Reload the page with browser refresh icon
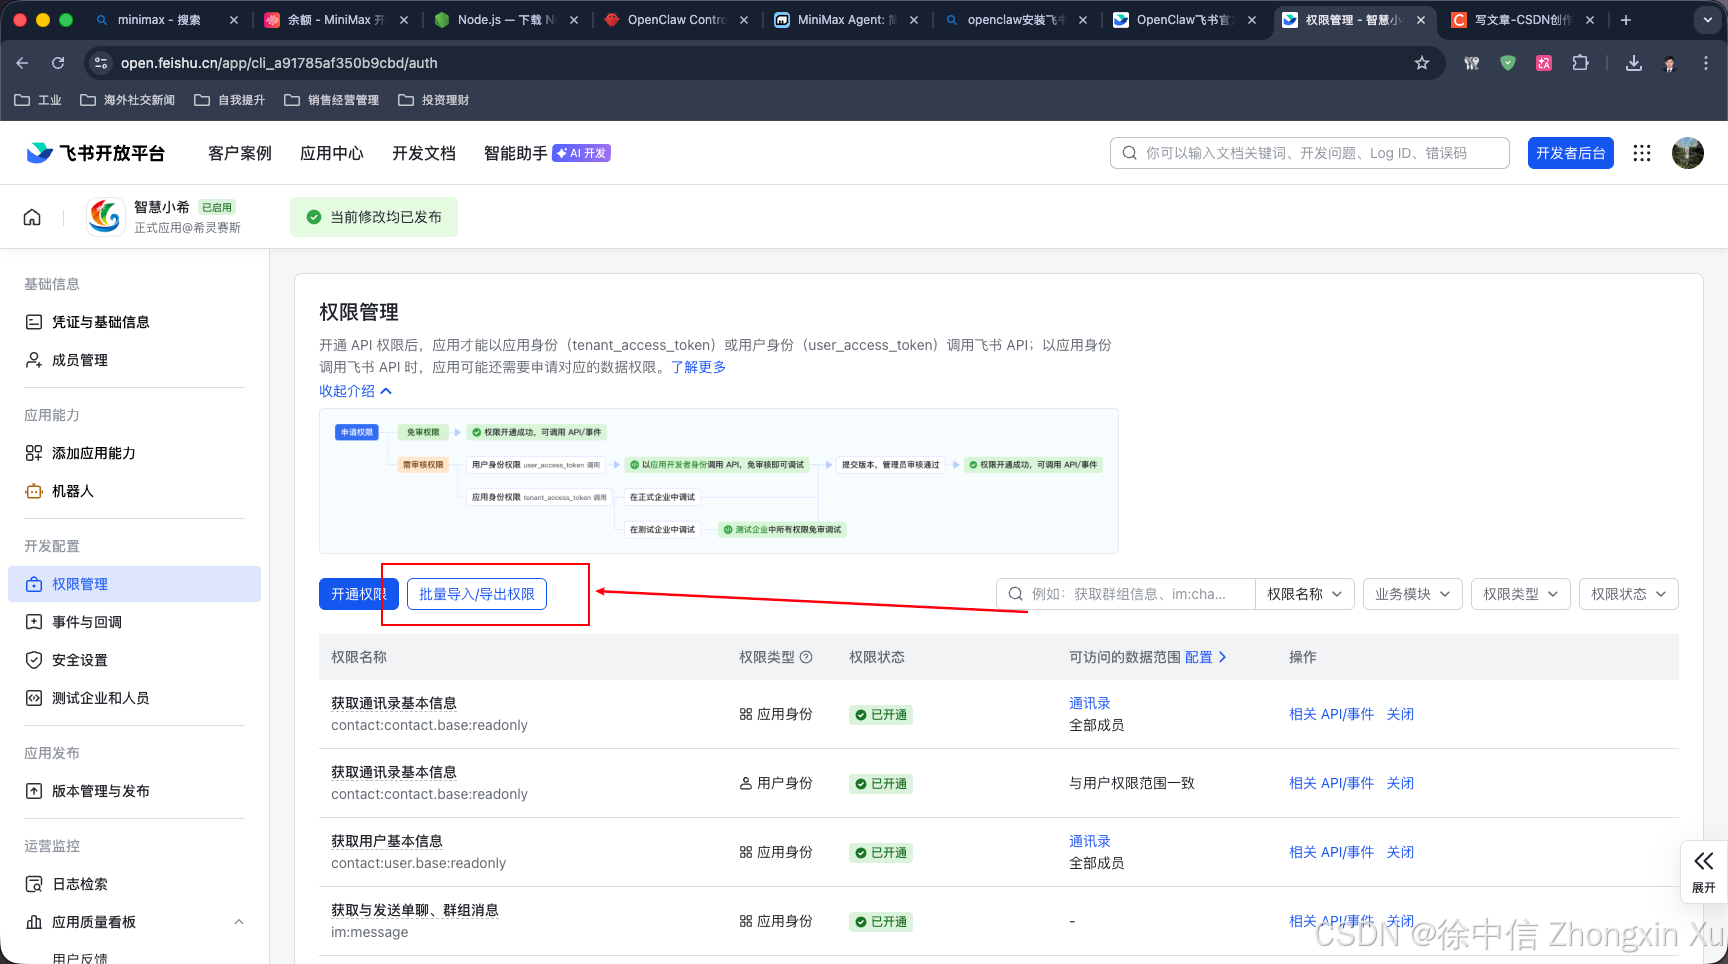Viewport: 1728px width, 964px height. (x=58, y=63)
